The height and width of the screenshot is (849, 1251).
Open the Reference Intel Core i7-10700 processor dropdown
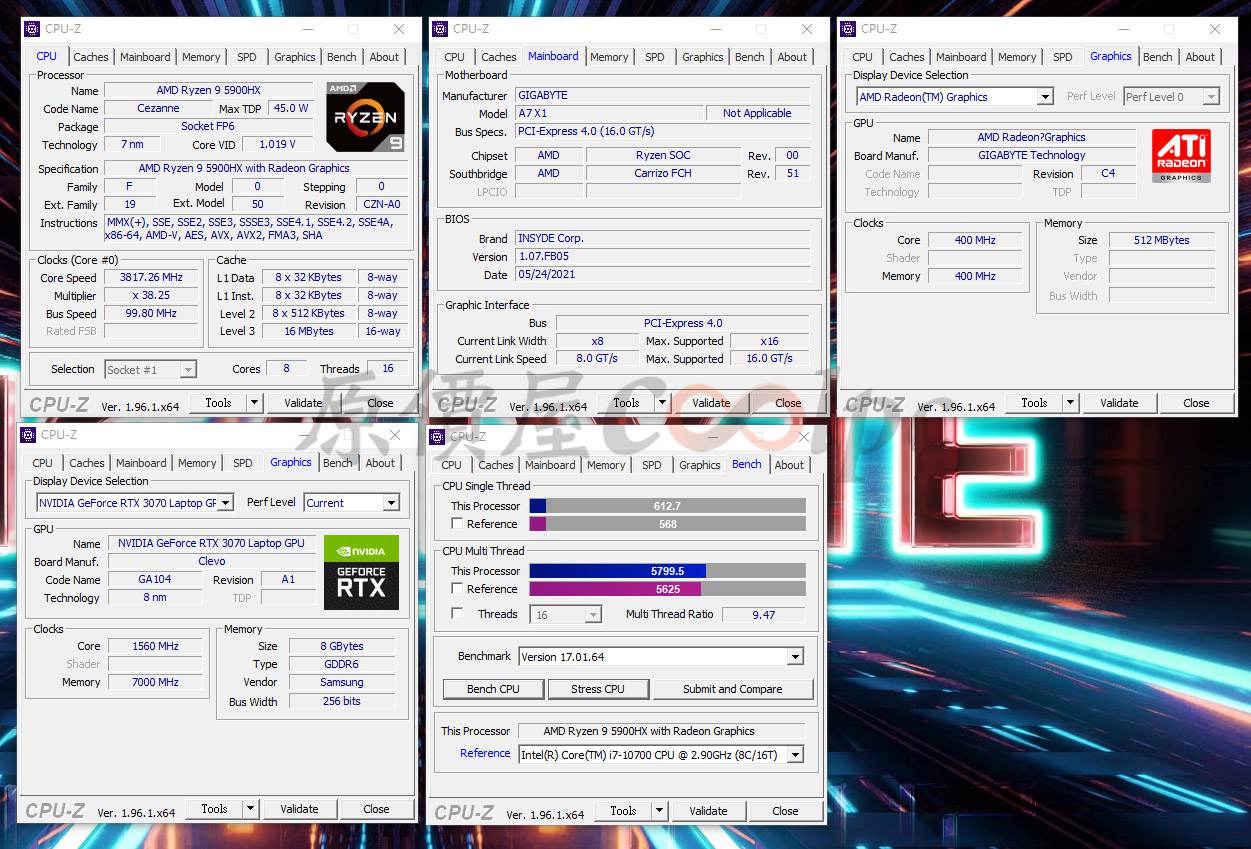point(795,755)
